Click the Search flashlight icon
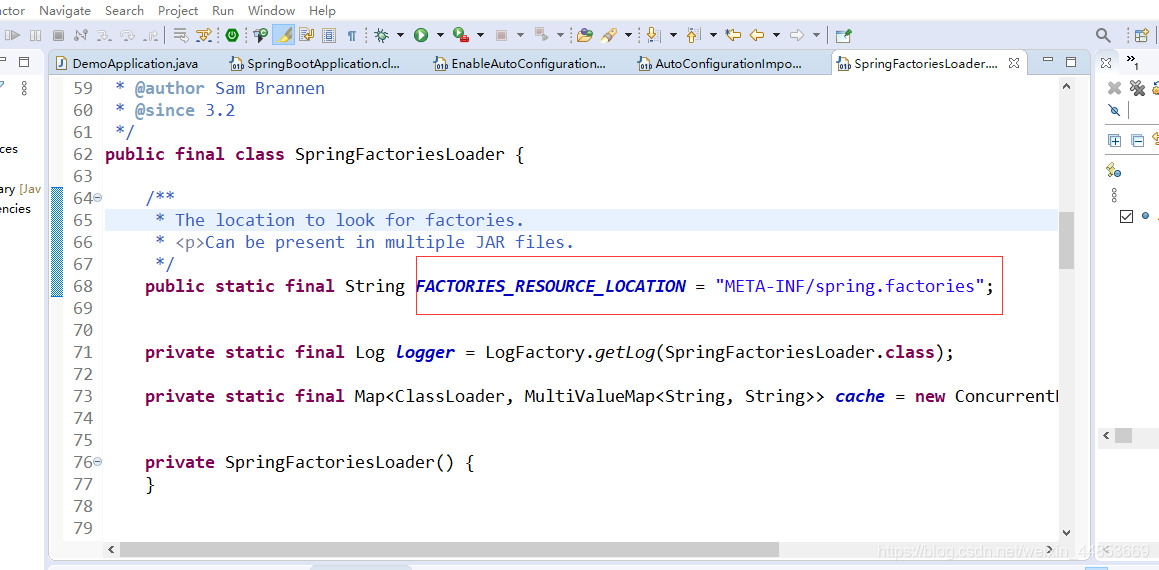Image resolution: width=1159 pixels, height=570 pixels. pyautogui.click(x=609, y=35)
